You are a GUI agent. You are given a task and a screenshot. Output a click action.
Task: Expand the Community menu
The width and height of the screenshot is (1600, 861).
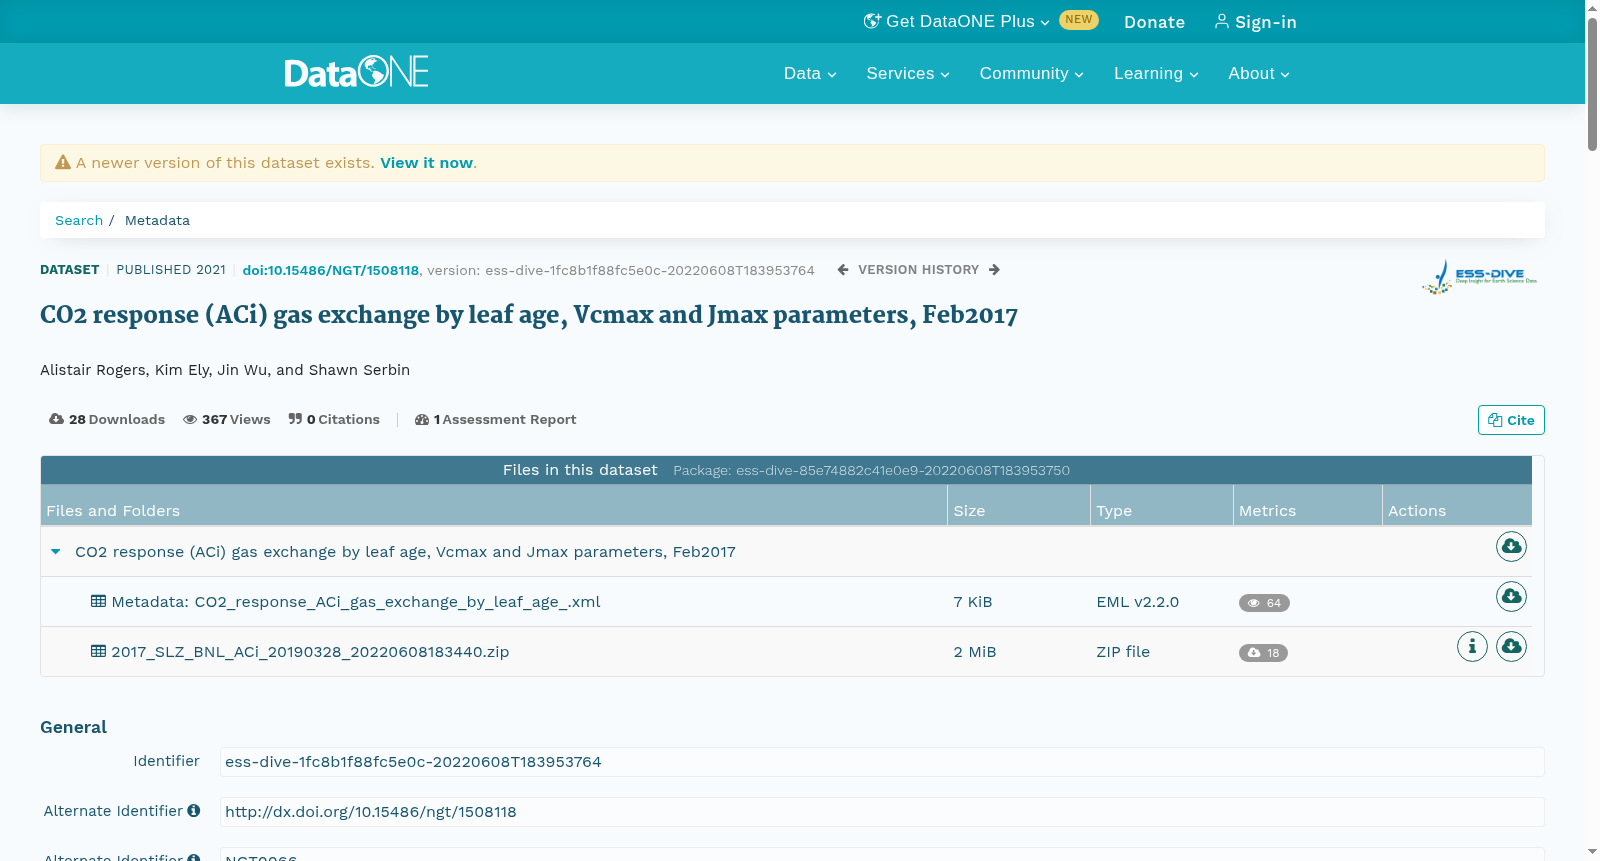point(1031,74)
